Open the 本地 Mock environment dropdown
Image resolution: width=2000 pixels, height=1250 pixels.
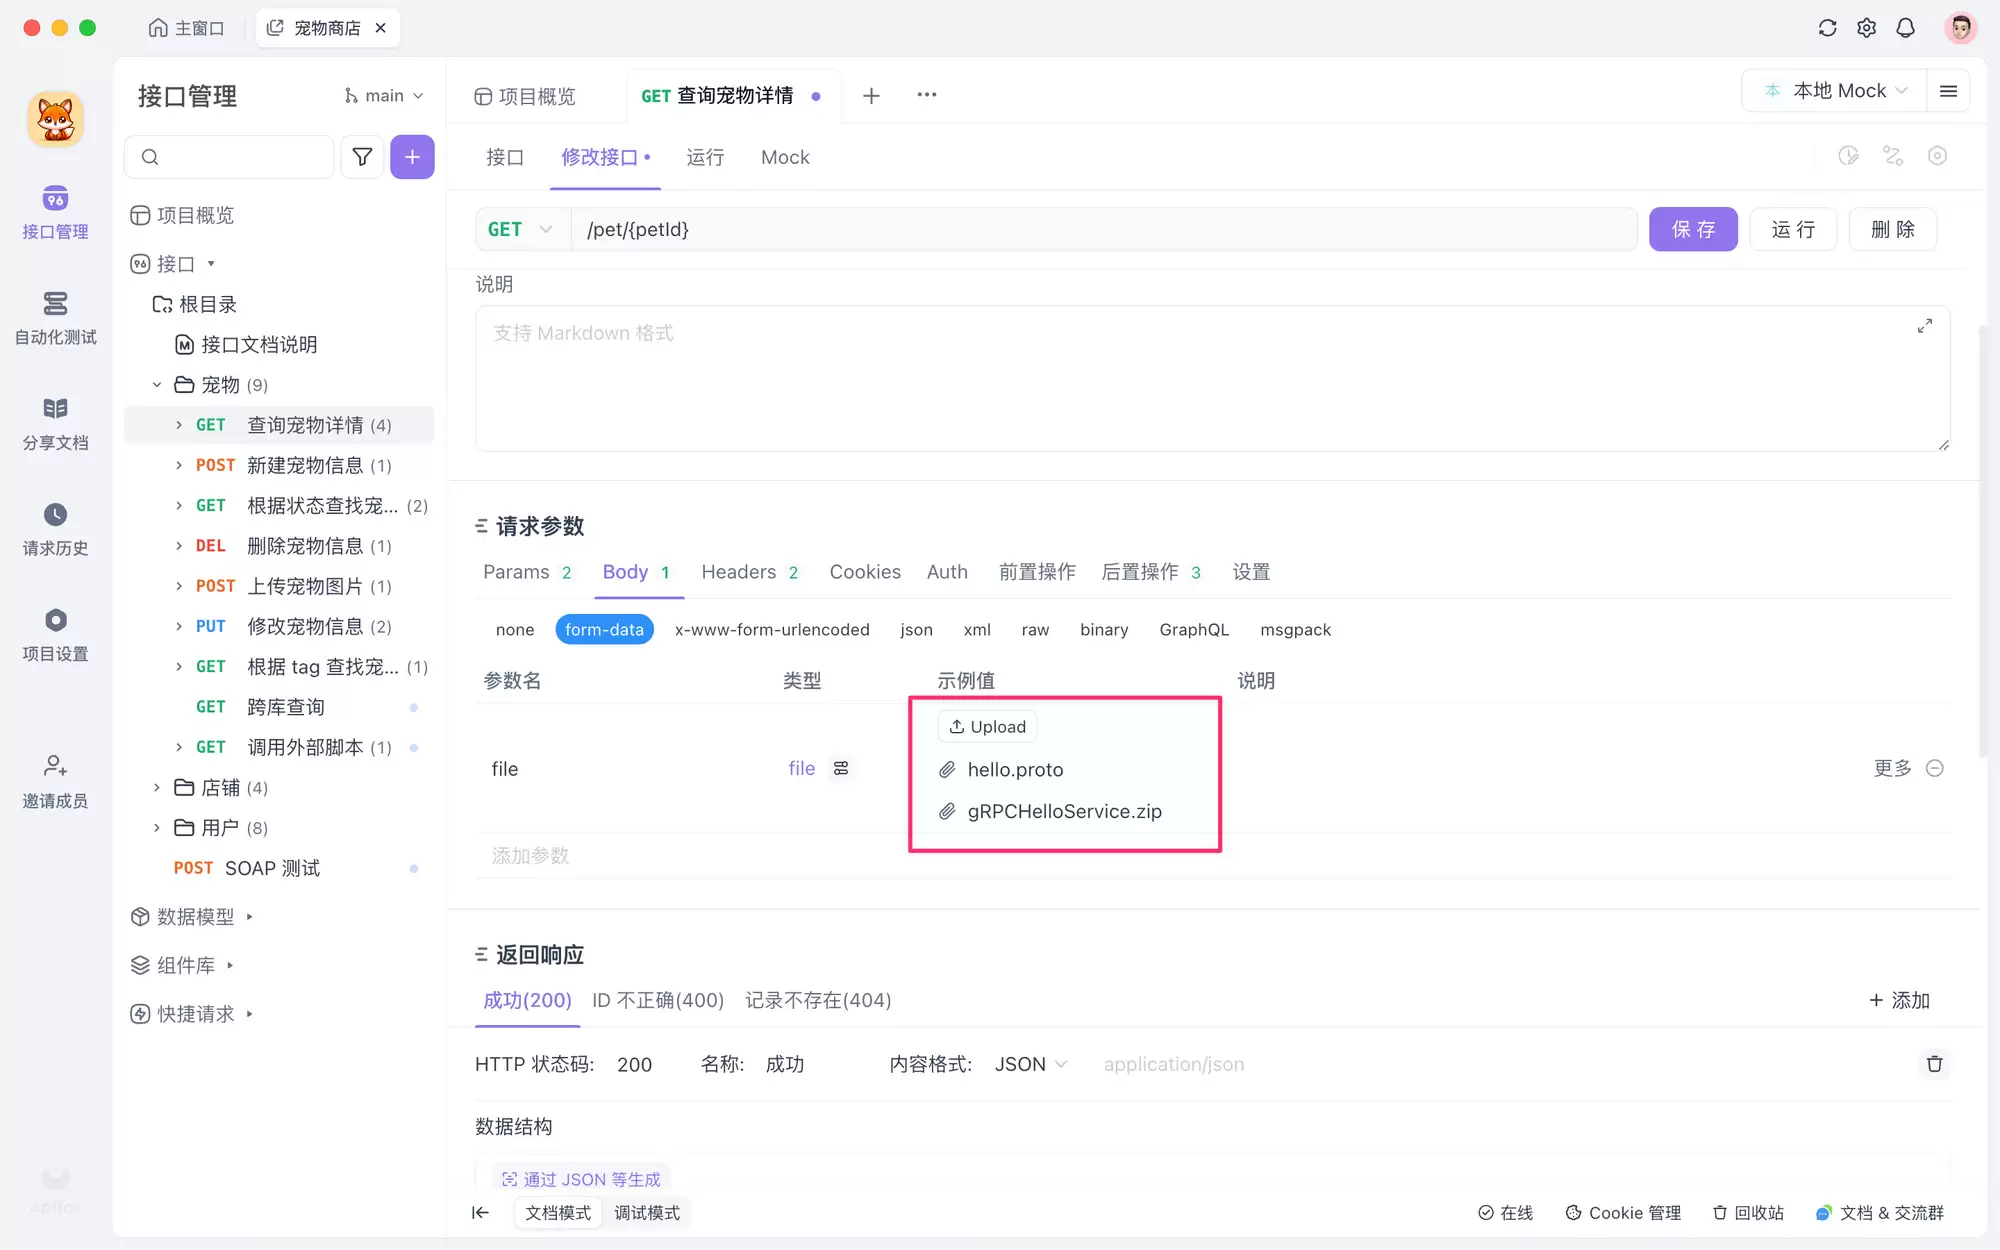[x=1838, y=91]
